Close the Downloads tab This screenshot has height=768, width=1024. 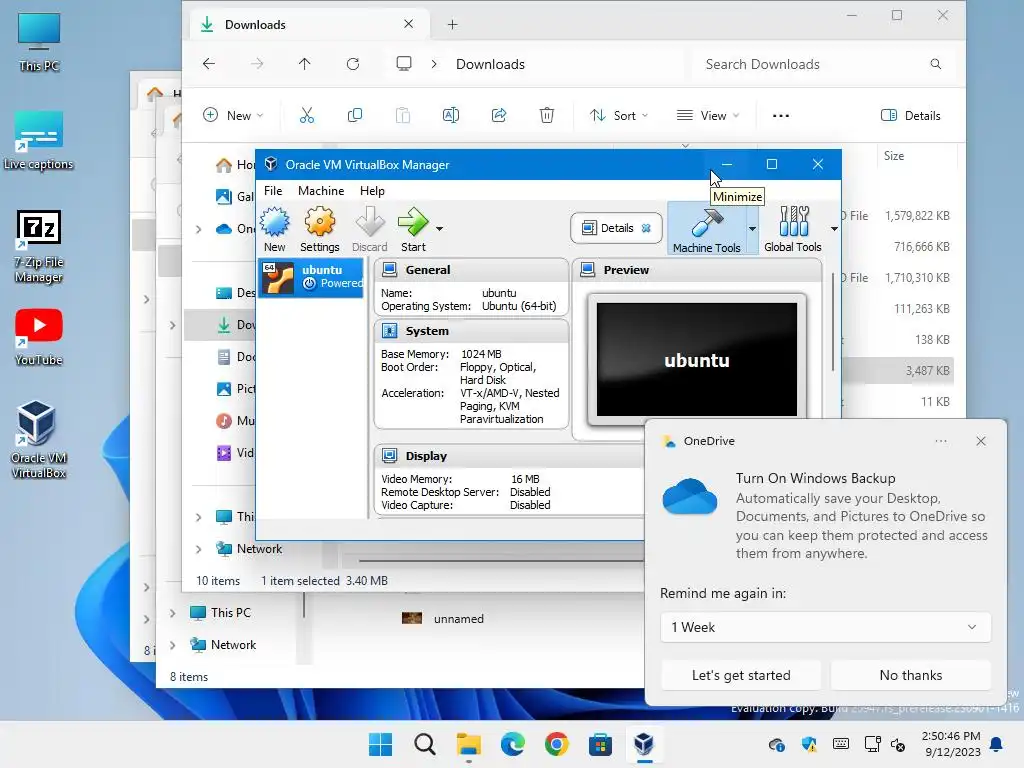point(408,24)
